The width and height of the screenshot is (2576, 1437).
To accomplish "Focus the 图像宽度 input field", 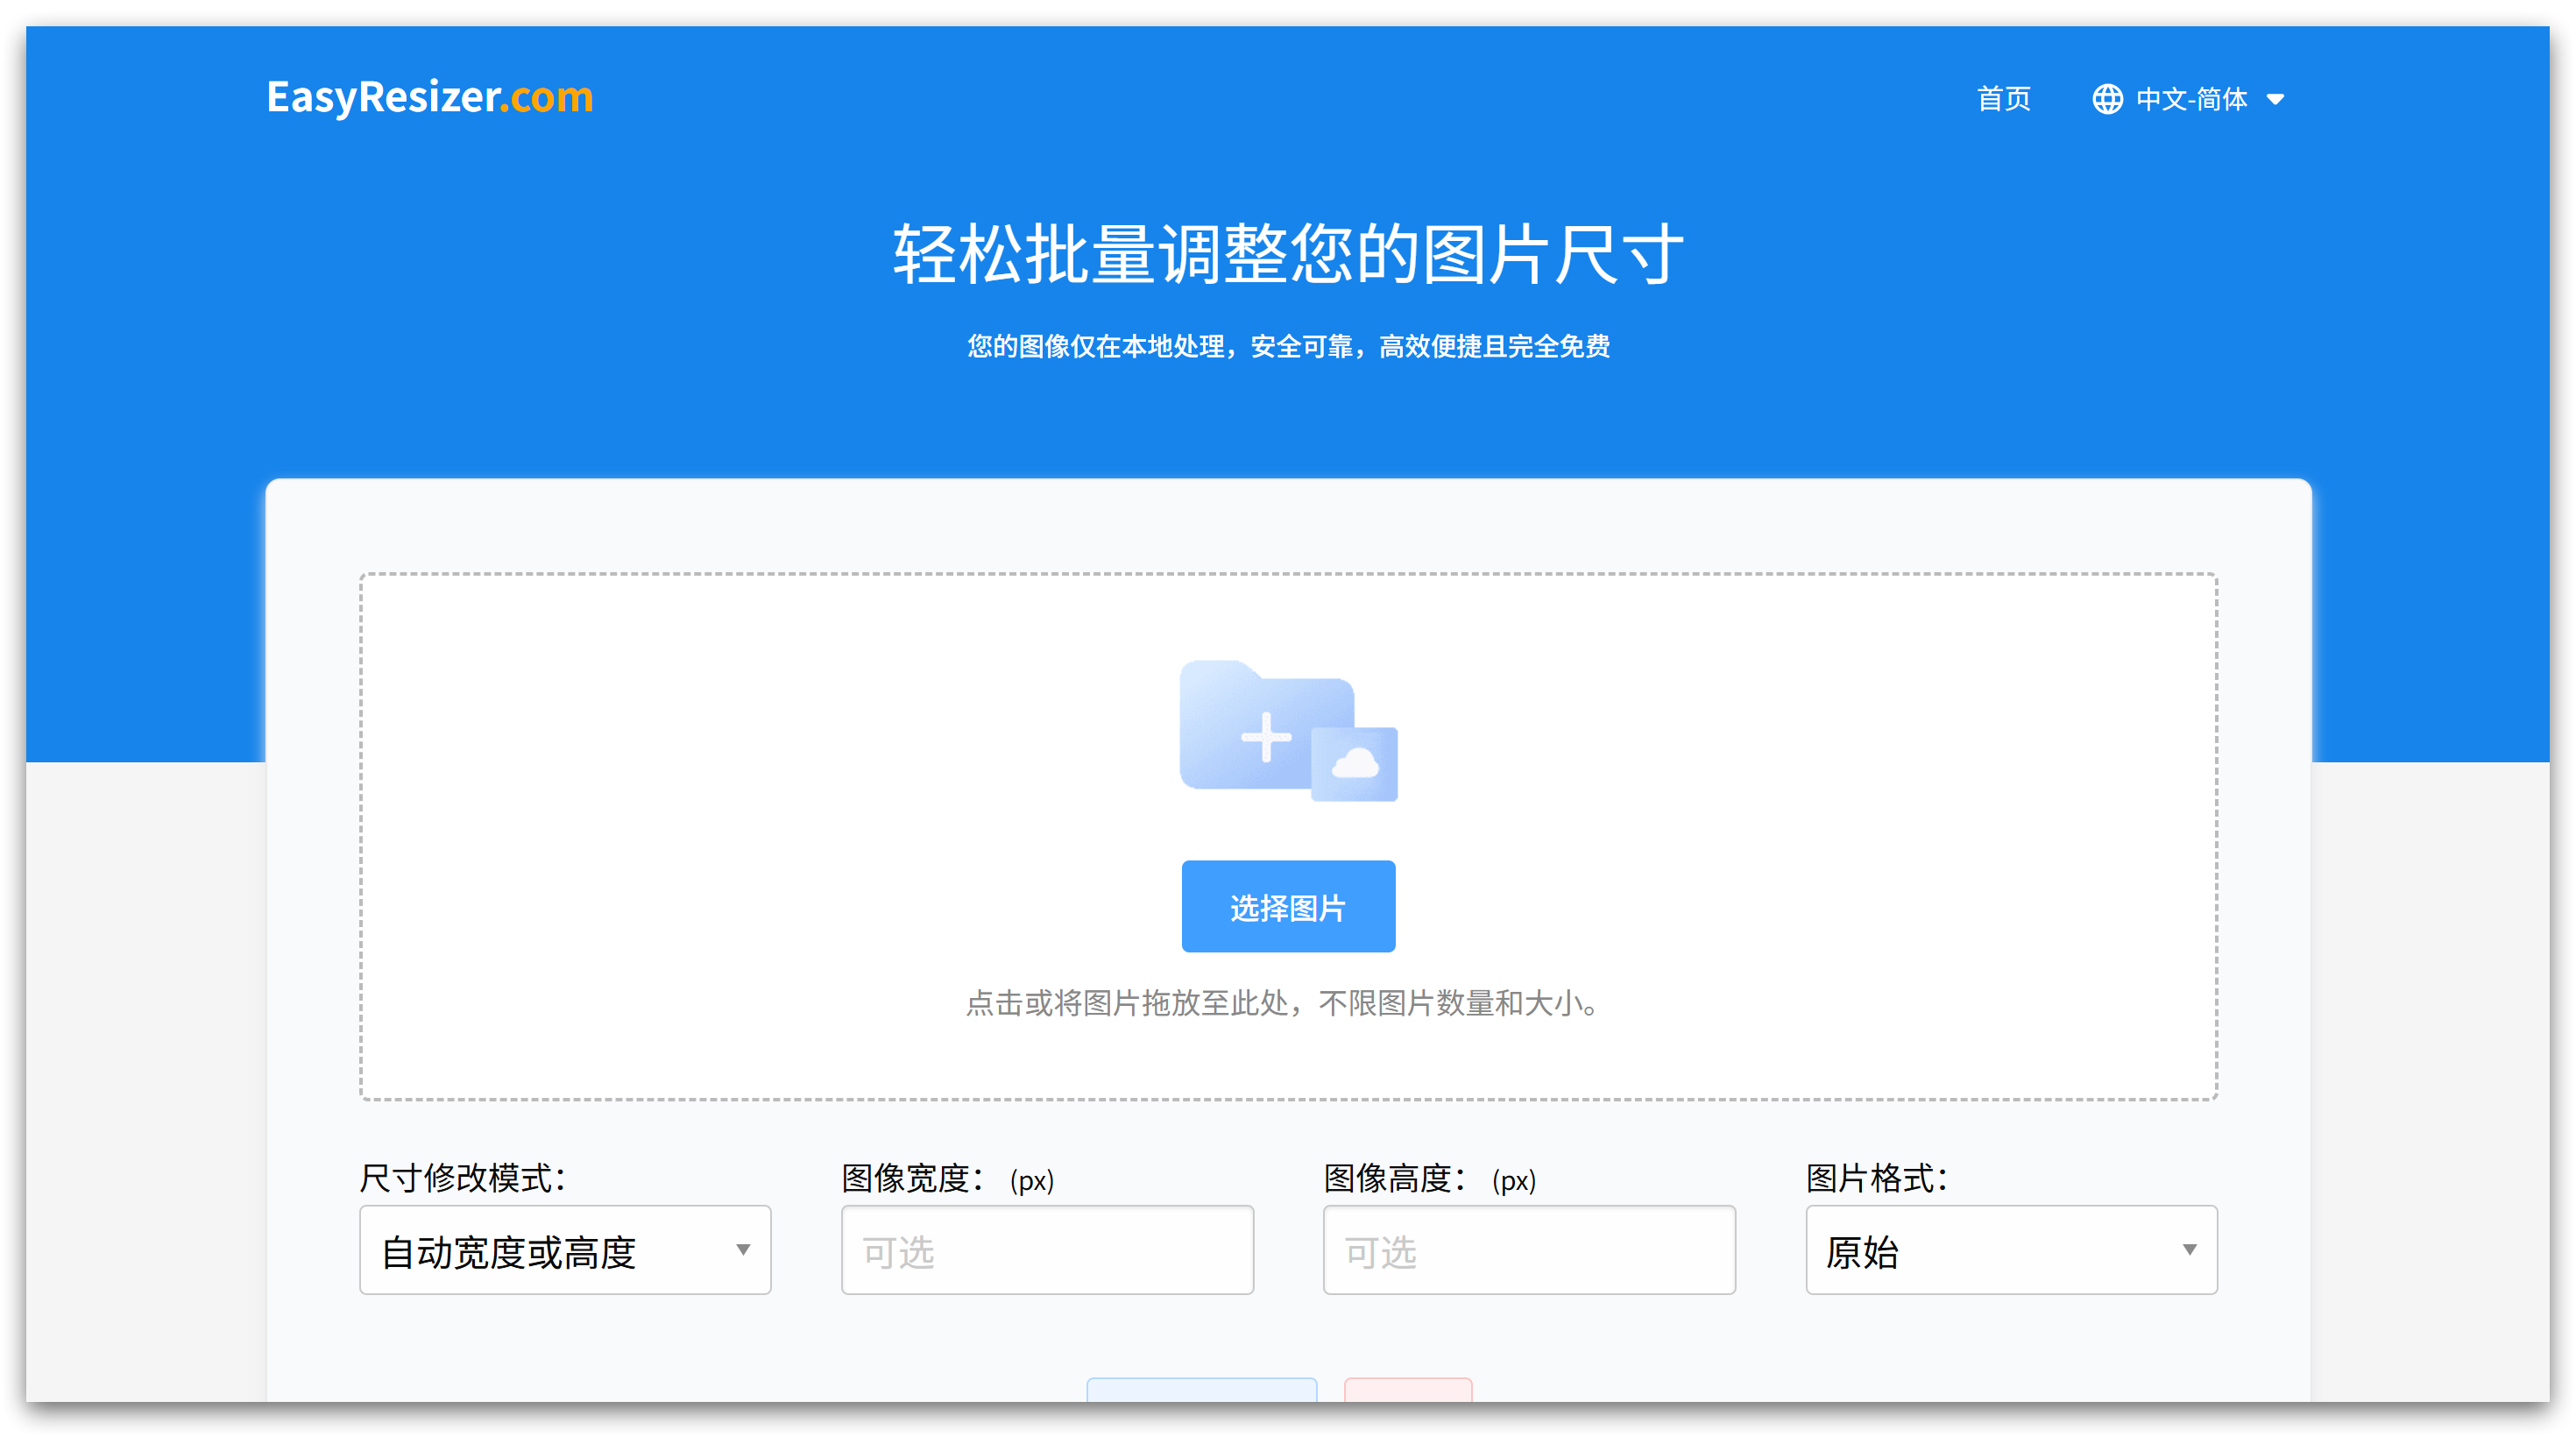I will click(1046, 1250).
